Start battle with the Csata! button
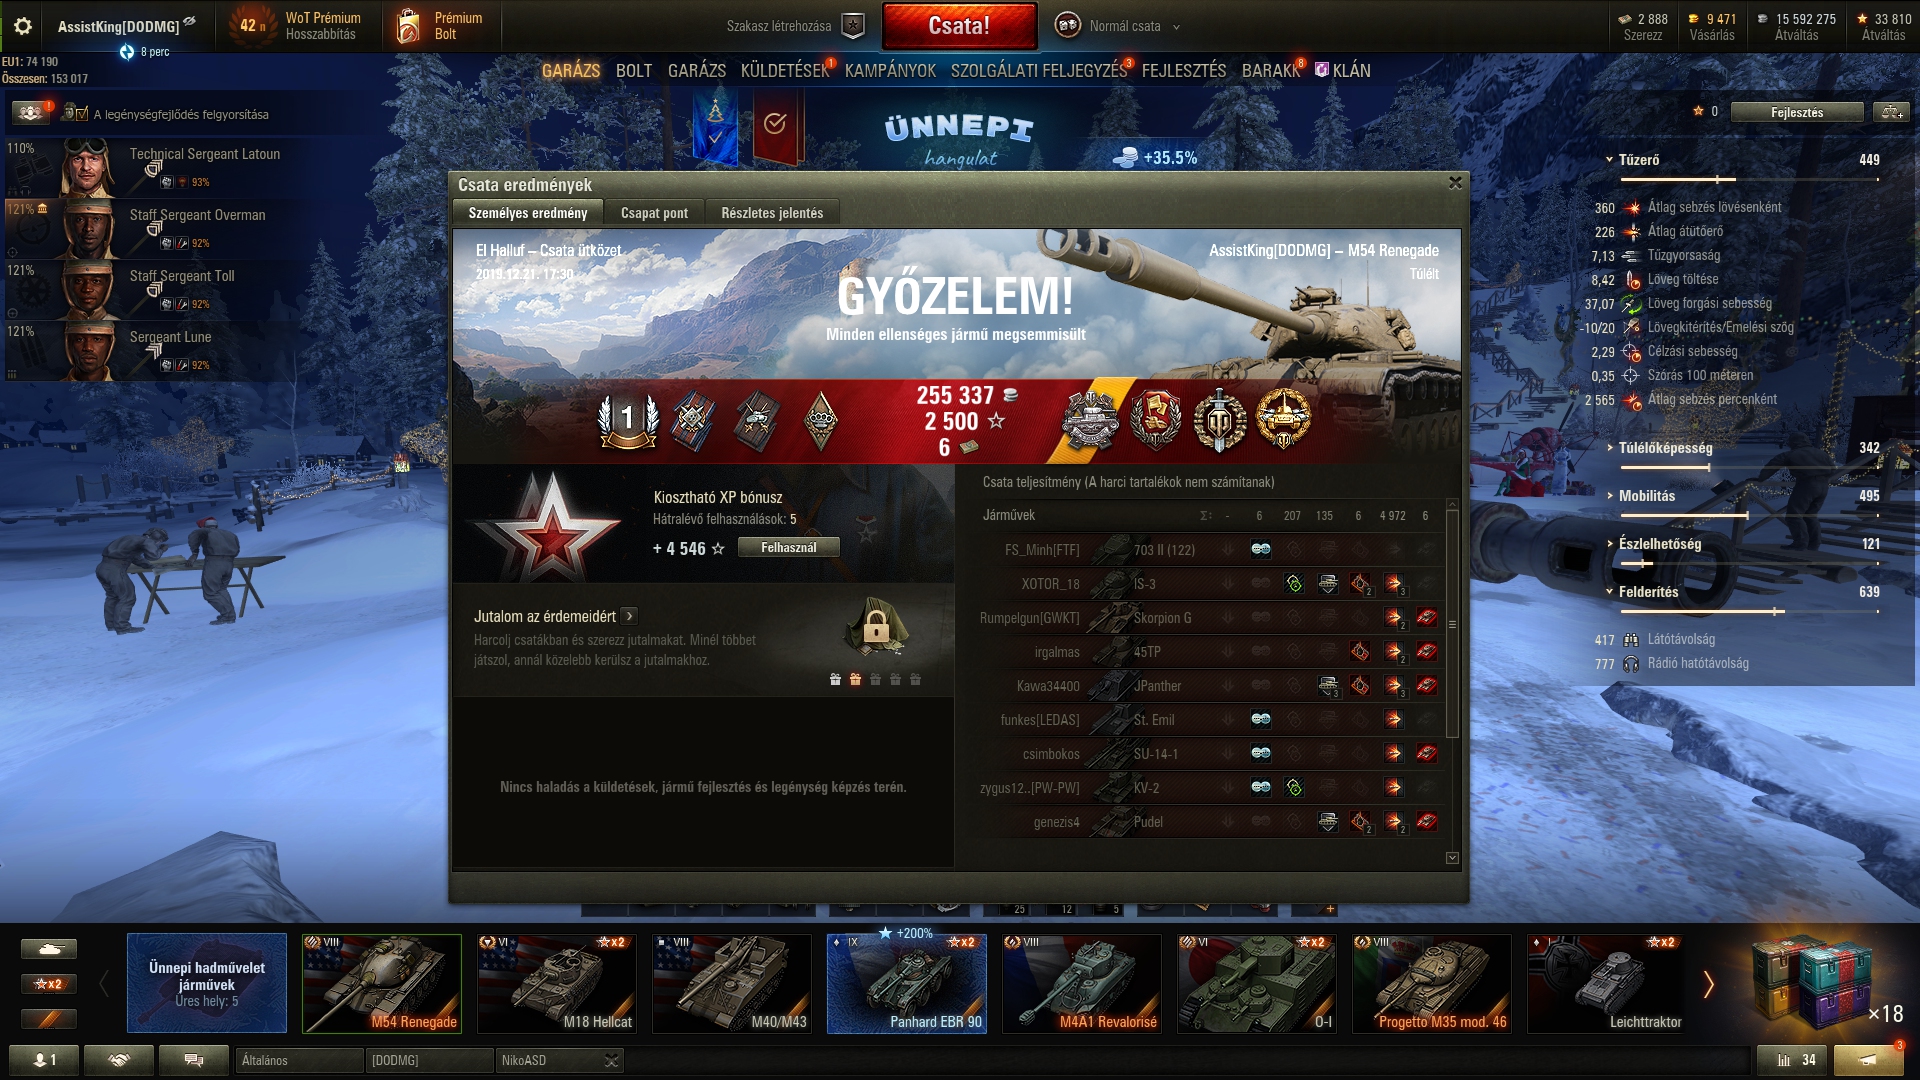The height and width of the screenshot is (1080, 1920). click(959, 26)
